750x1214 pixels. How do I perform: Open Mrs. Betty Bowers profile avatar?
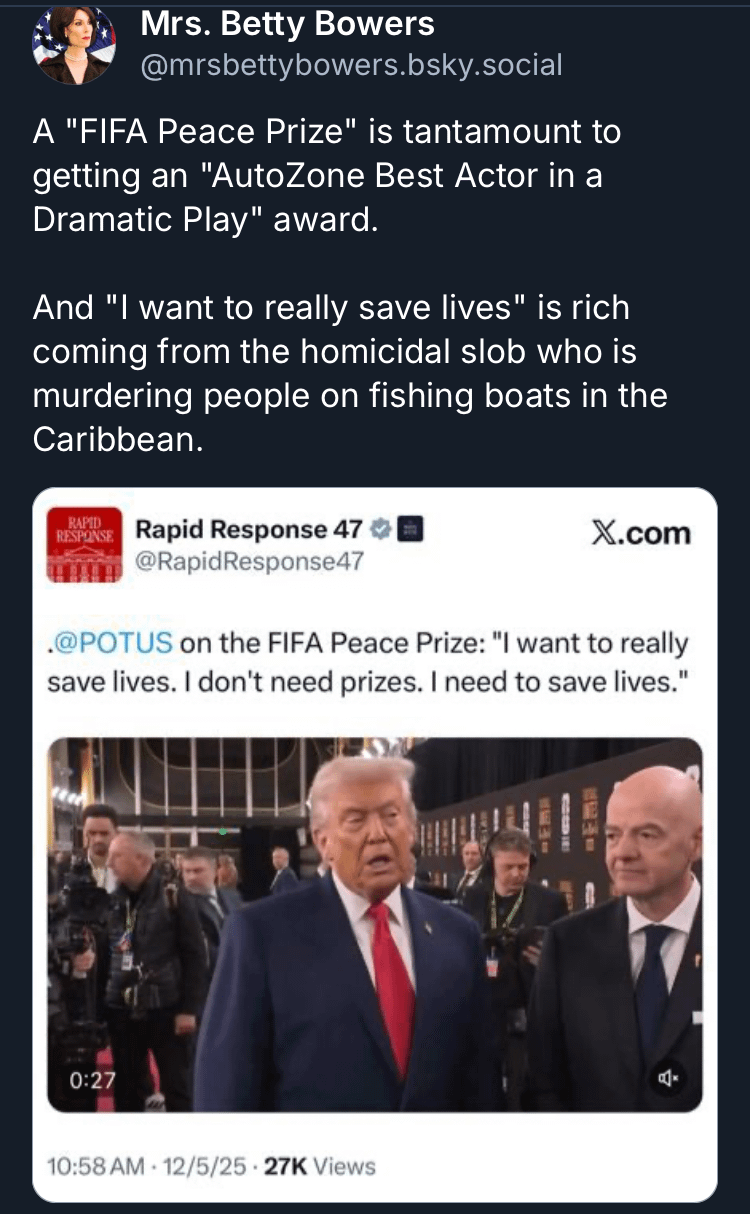pos(74,45)
